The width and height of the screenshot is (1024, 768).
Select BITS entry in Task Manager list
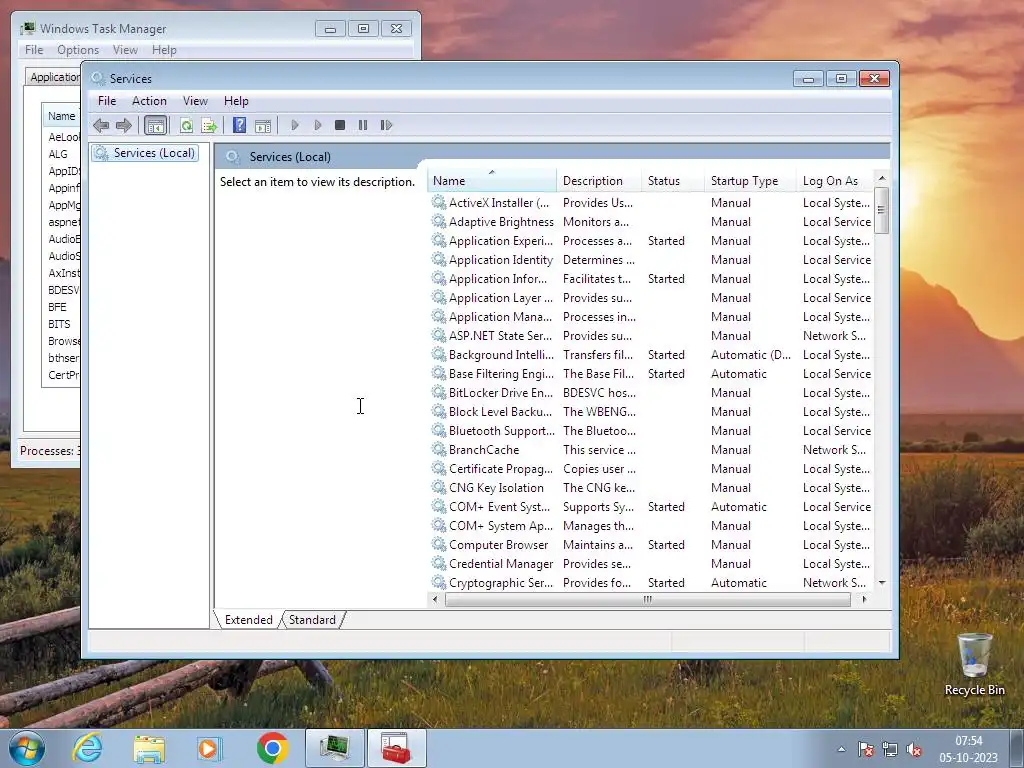(x=59, y=324)
